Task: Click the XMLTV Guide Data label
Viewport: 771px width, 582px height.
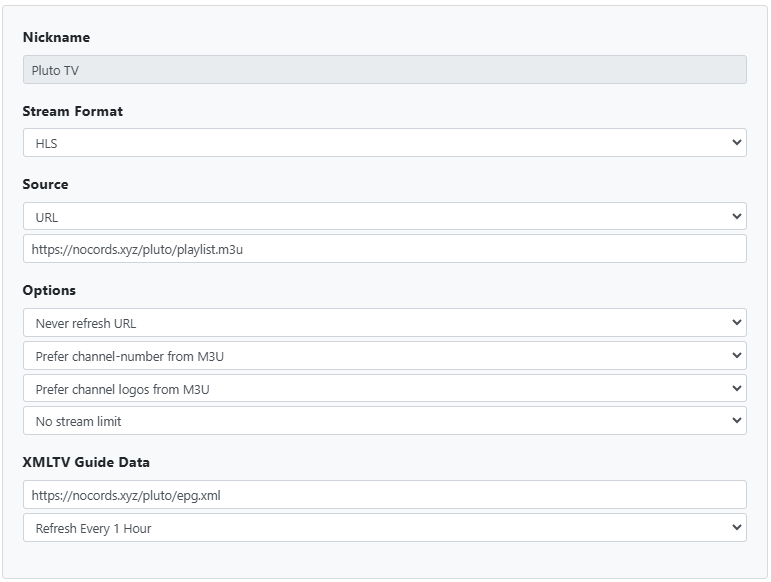Action: [86, 462]
